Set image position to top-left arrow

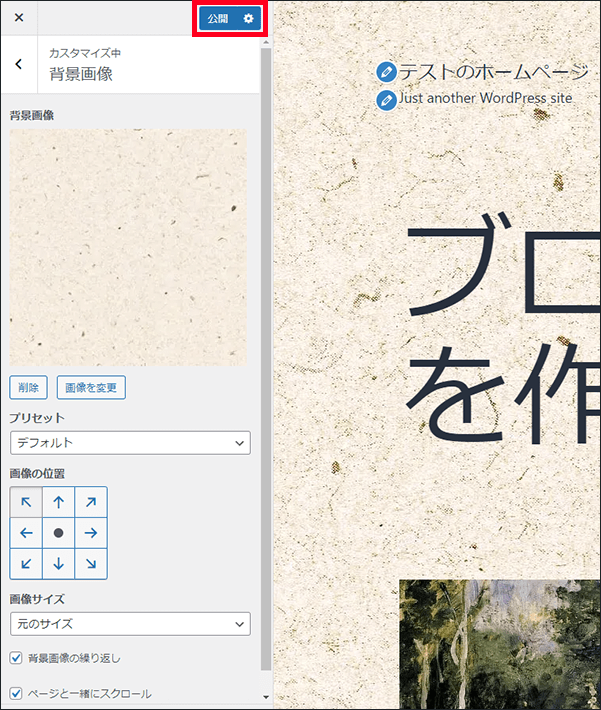tap(26, 503)
